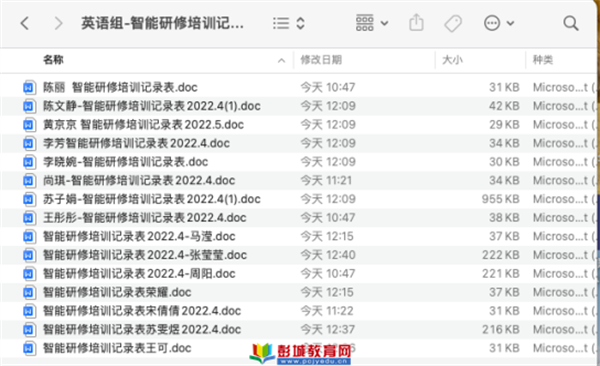Image resolution: width=600 pixels, height=366 pixels.
Task: Open the more actions ellipsis icon
Action: 492,23
